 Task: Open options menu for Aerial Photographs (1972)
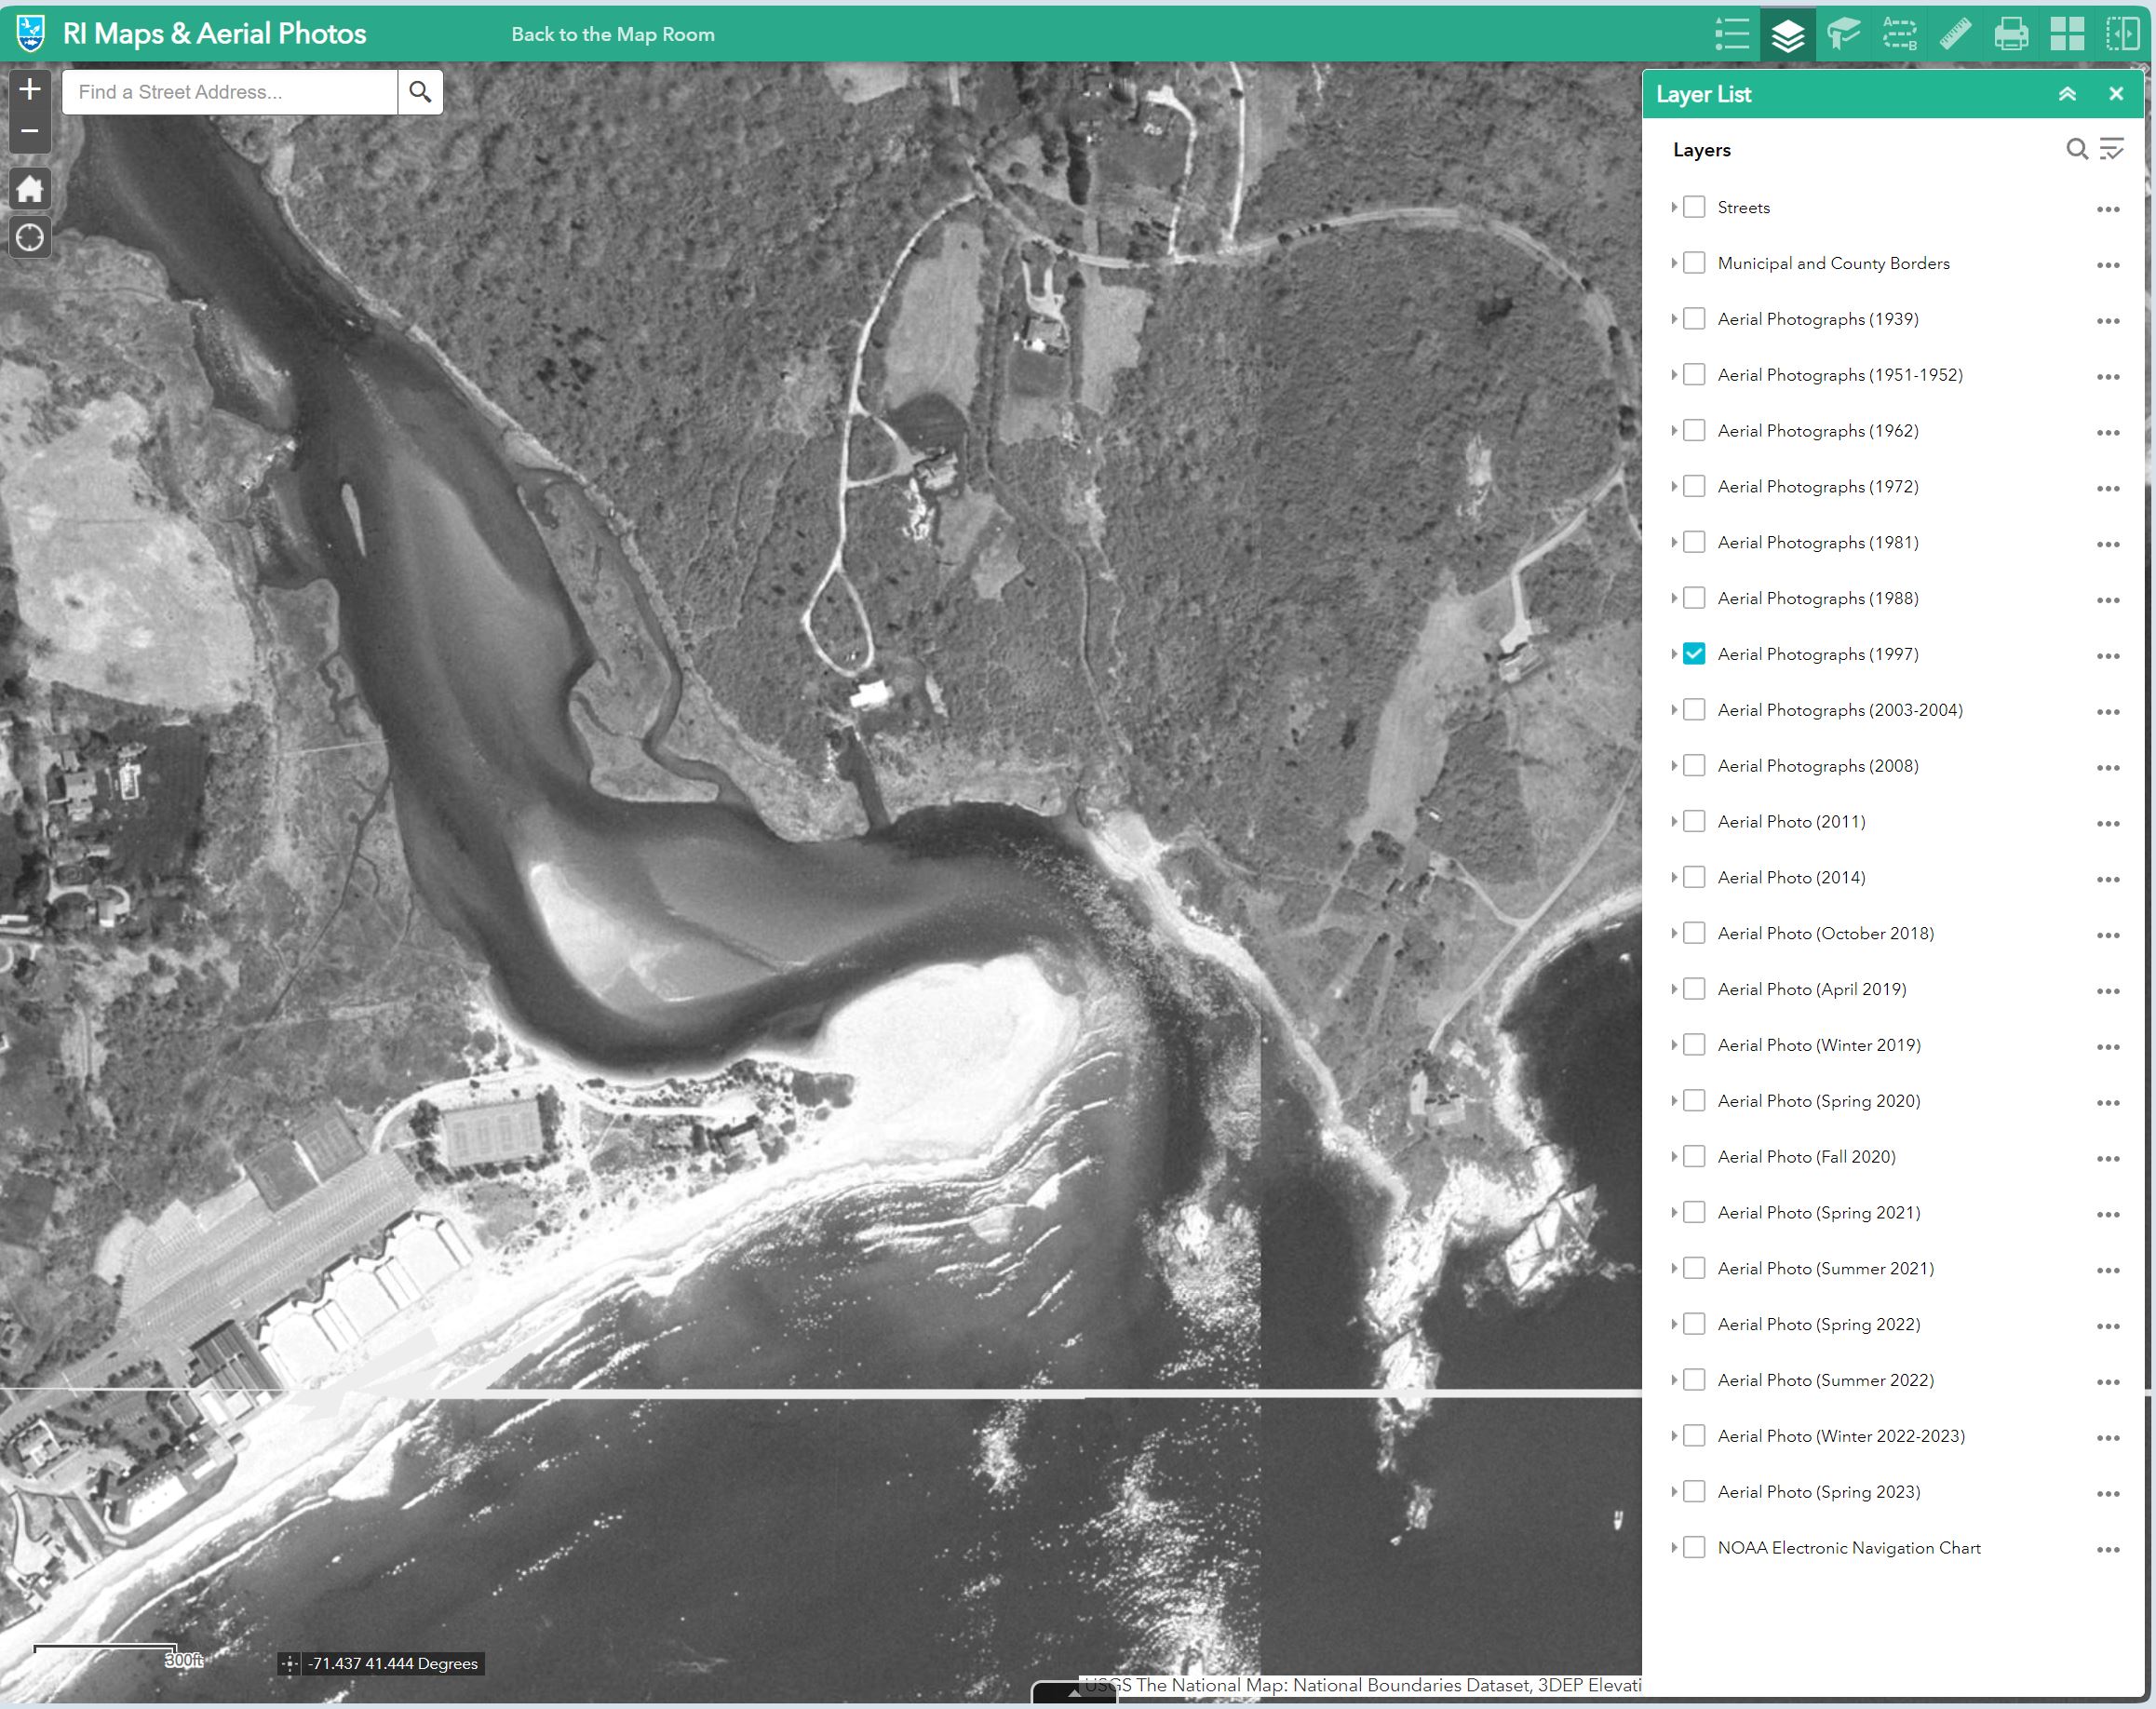tap(2108, 488)
